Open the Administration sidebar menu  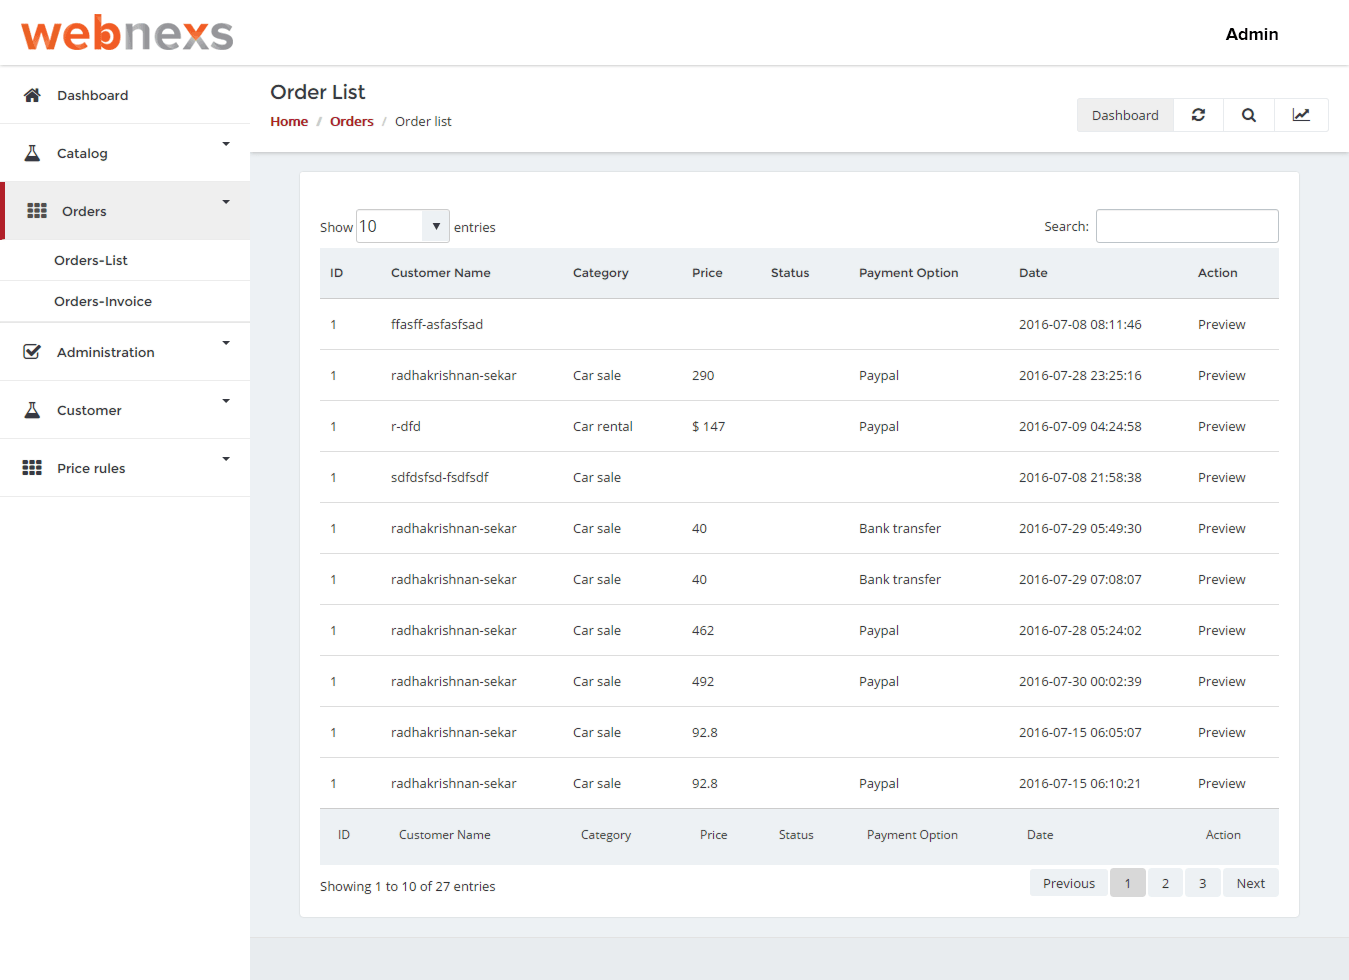tap(125, 352)
